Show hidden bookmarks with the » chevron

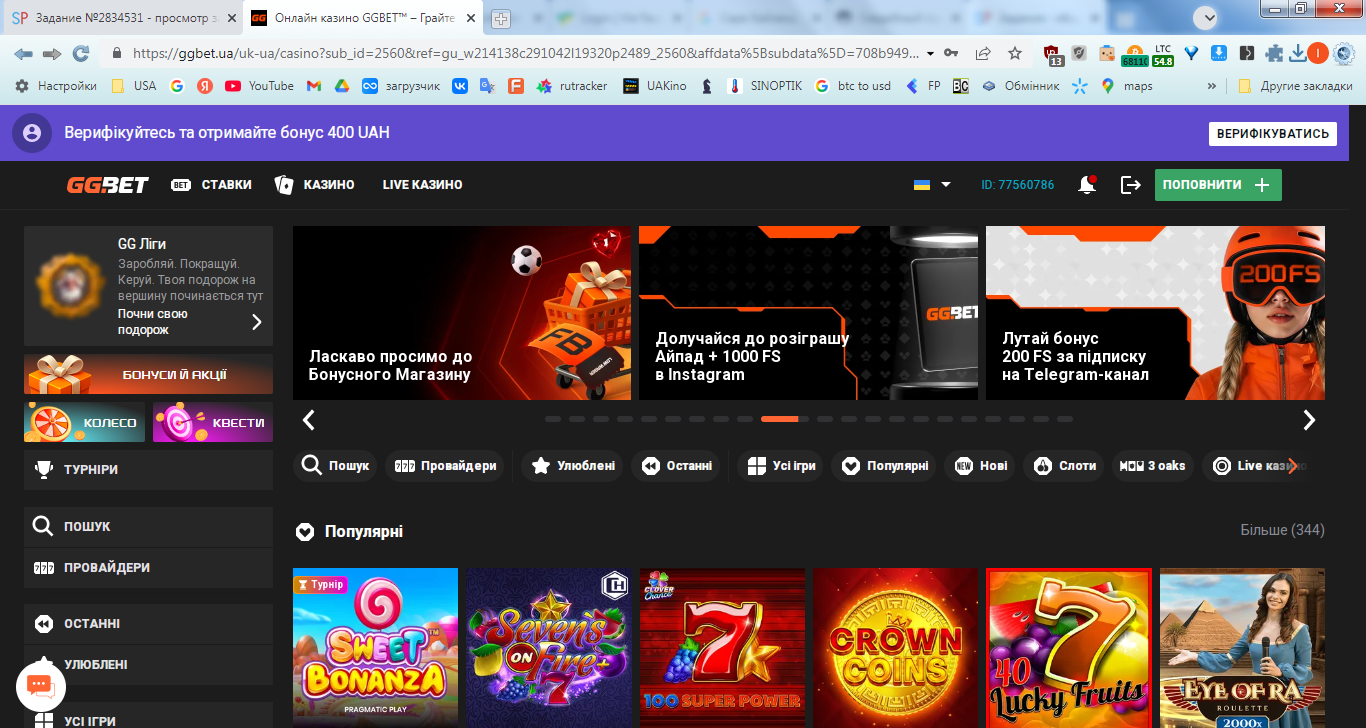click(1212, 86)
